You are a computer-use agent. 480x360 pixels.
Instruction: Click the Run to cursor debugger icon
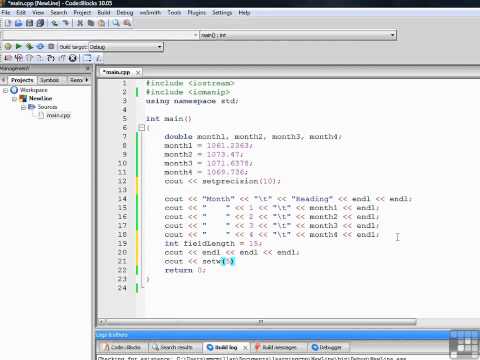tap(19, 58)
